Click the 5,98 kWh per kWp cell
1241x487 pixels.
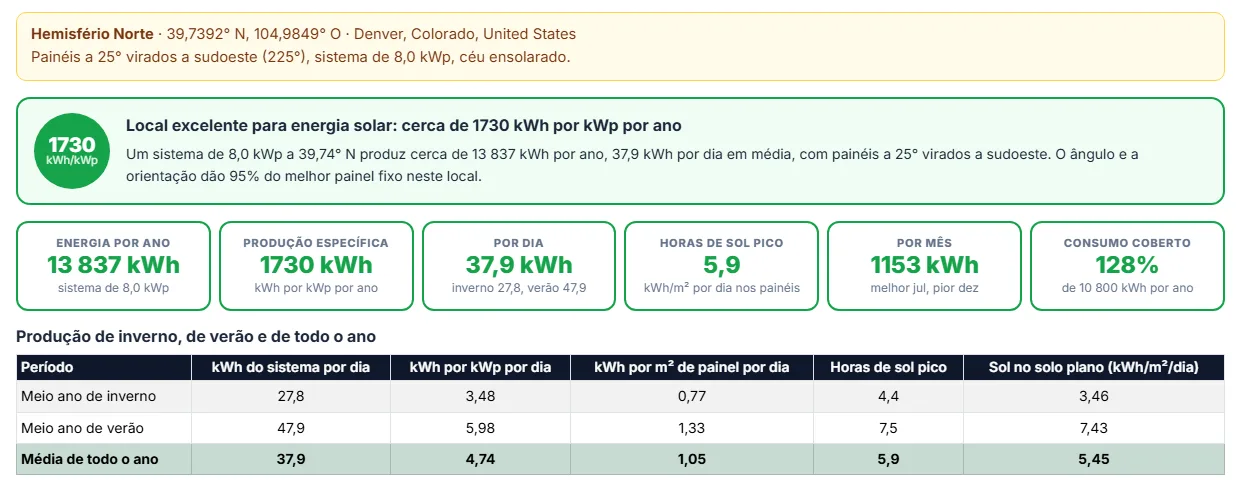pyautogui.click(x=480, y=428)
